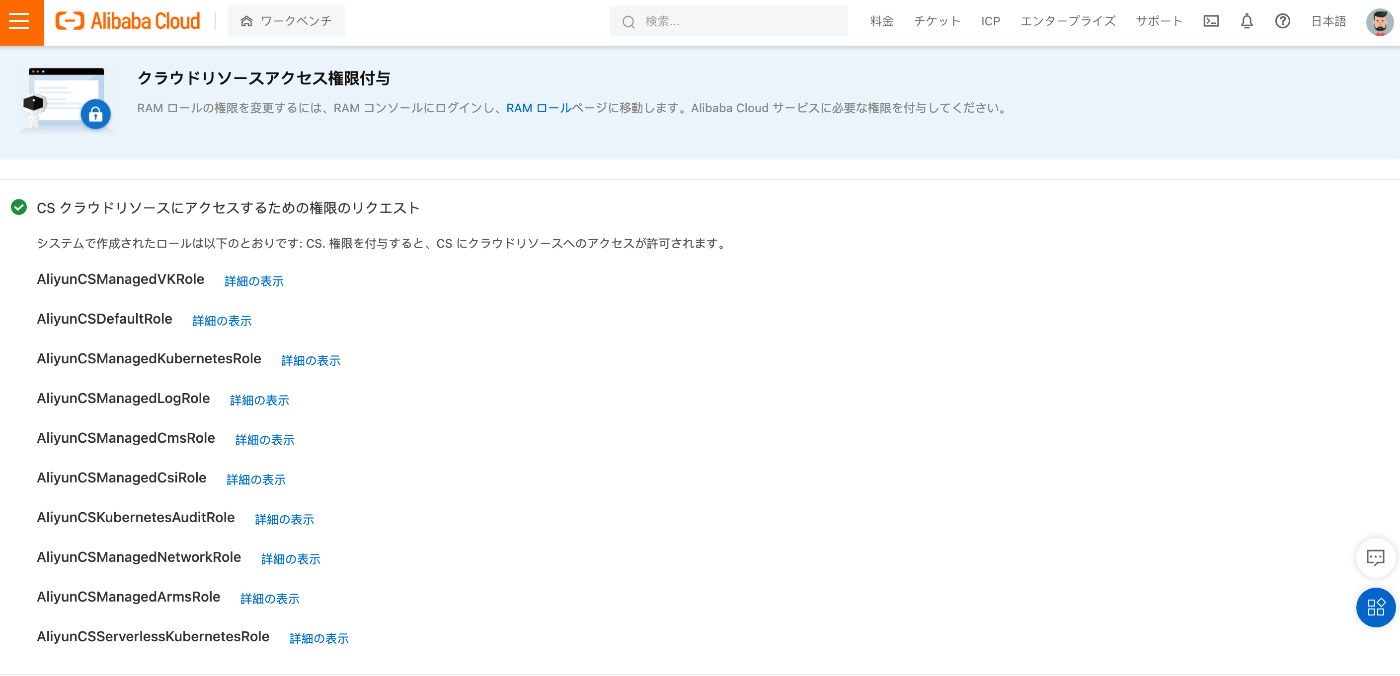This screenshot has height=676, width=1400.
Task: Open the Cloud Shell terminal icon
Action: pyautogui.click(x=1211, y=21)
